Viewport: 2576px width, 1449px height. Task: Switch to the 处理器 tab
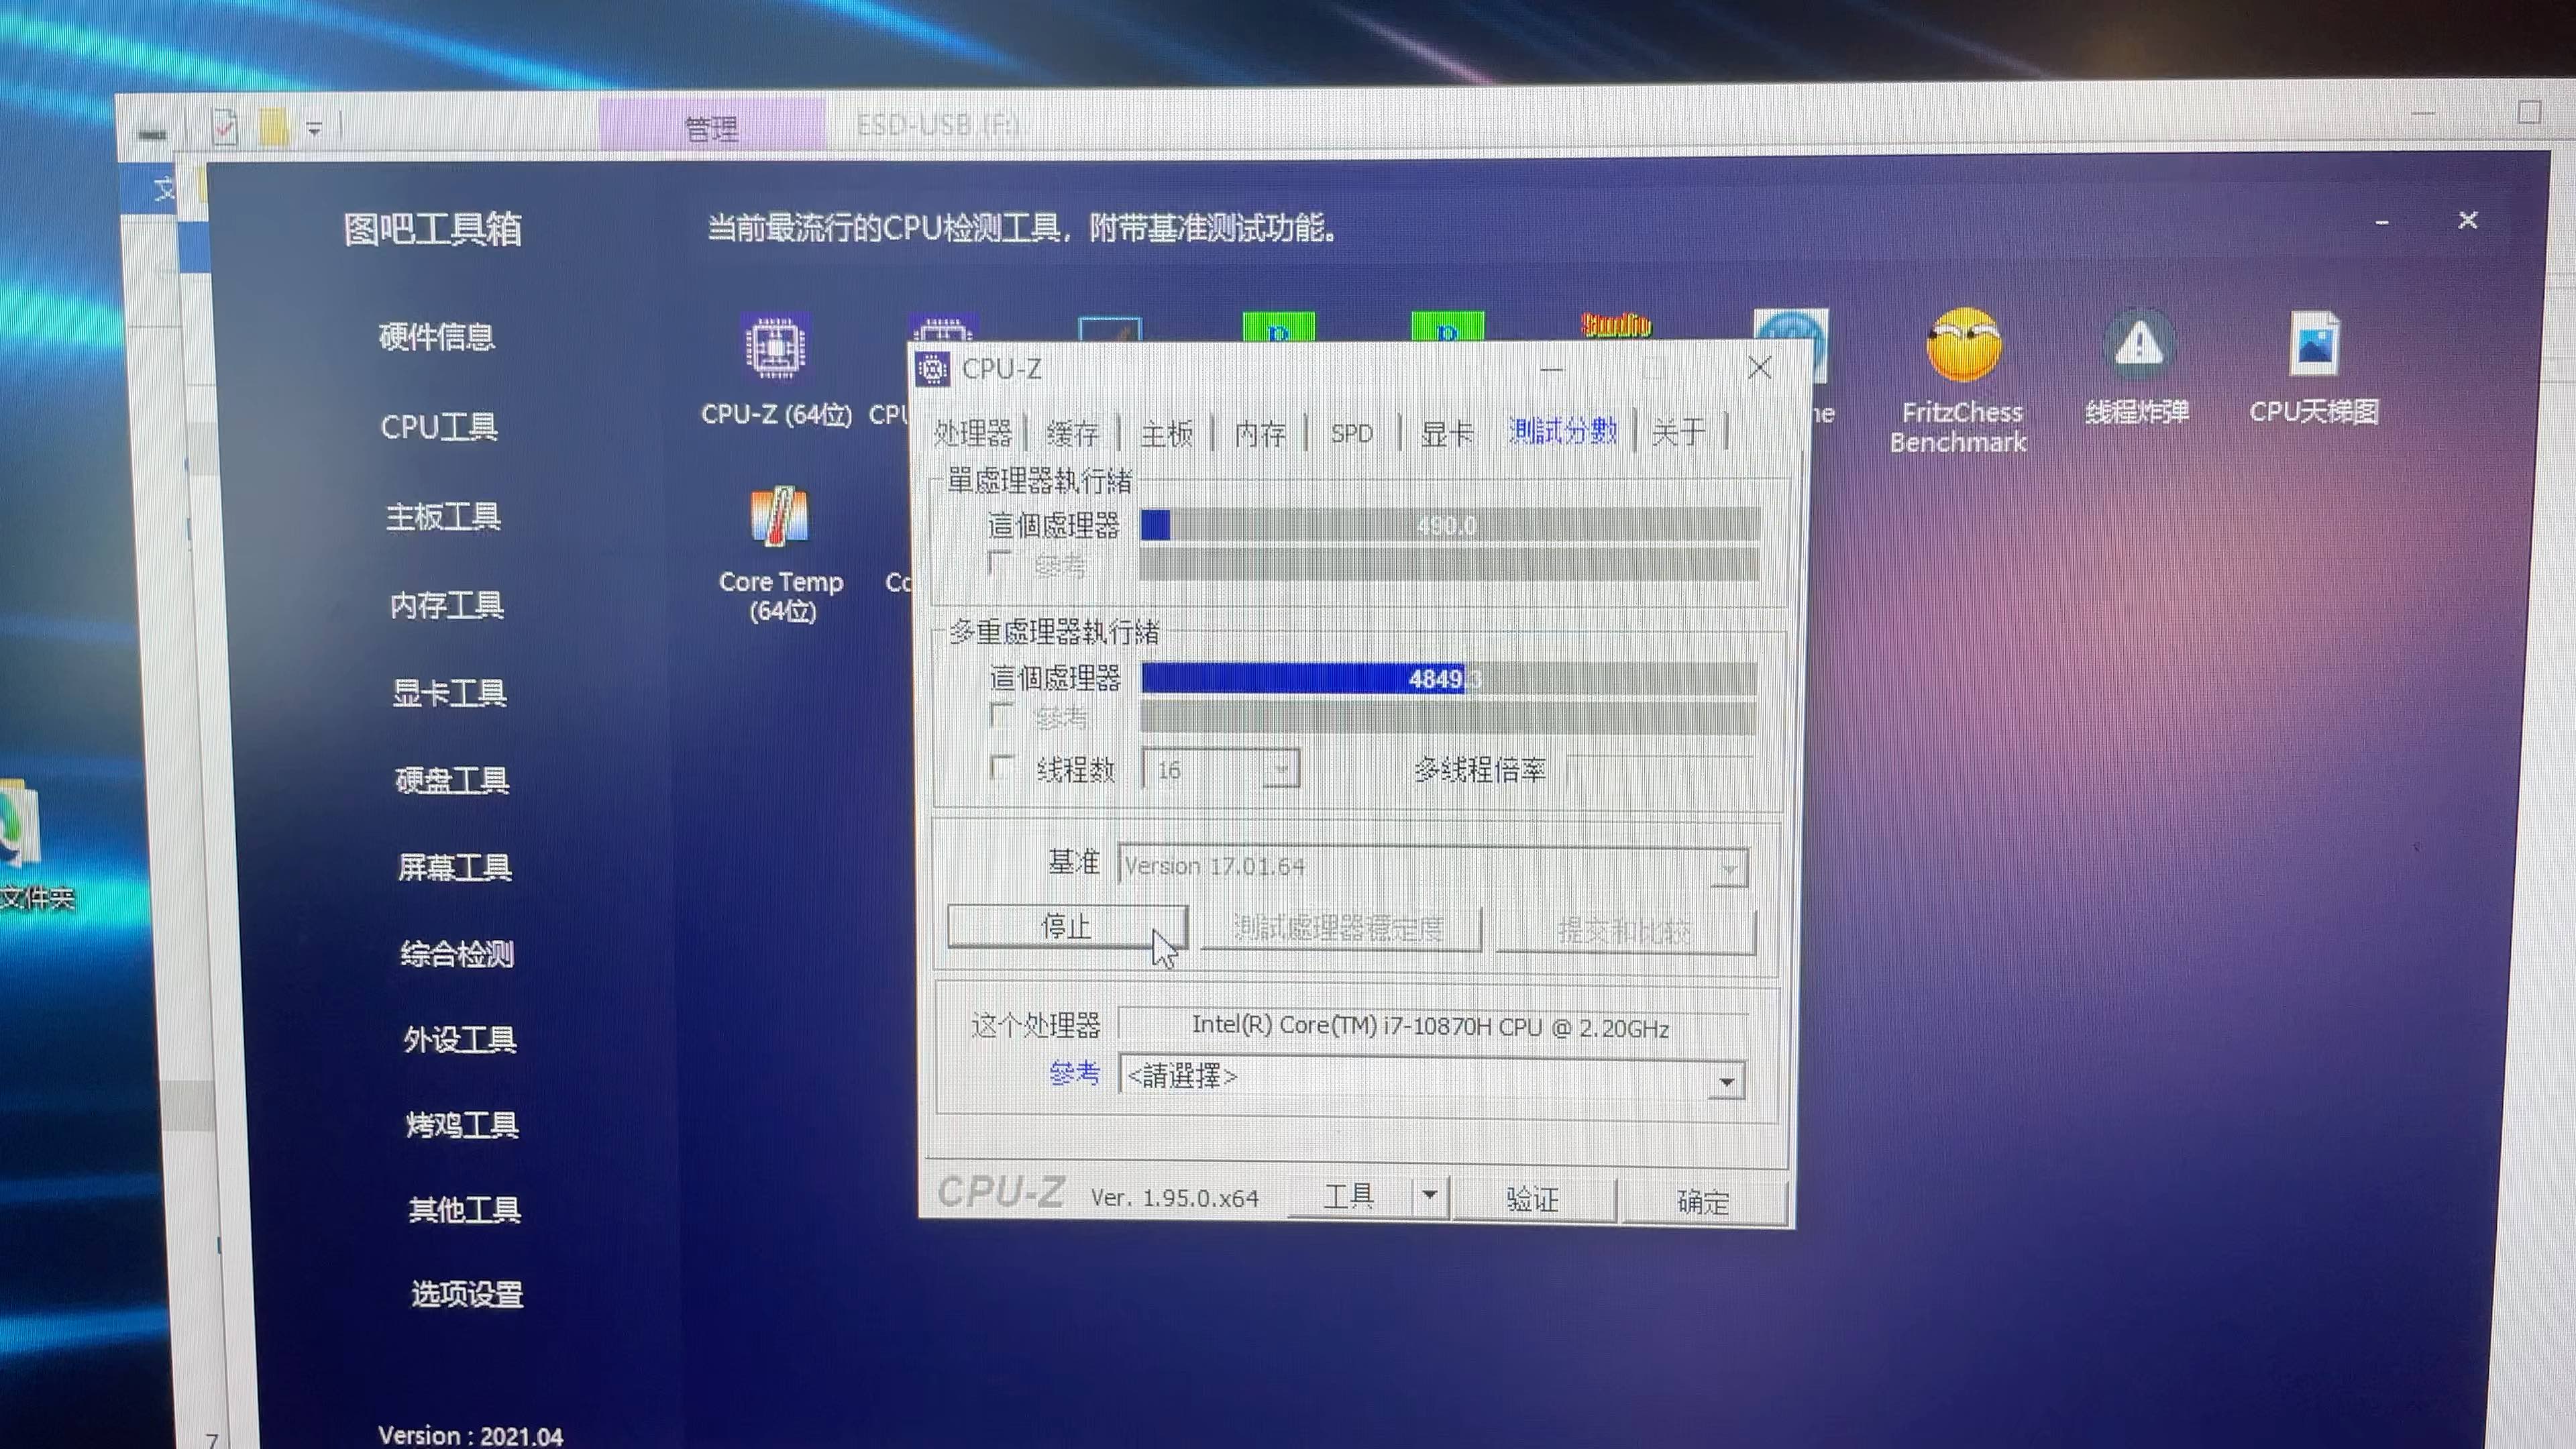[972, 433]
